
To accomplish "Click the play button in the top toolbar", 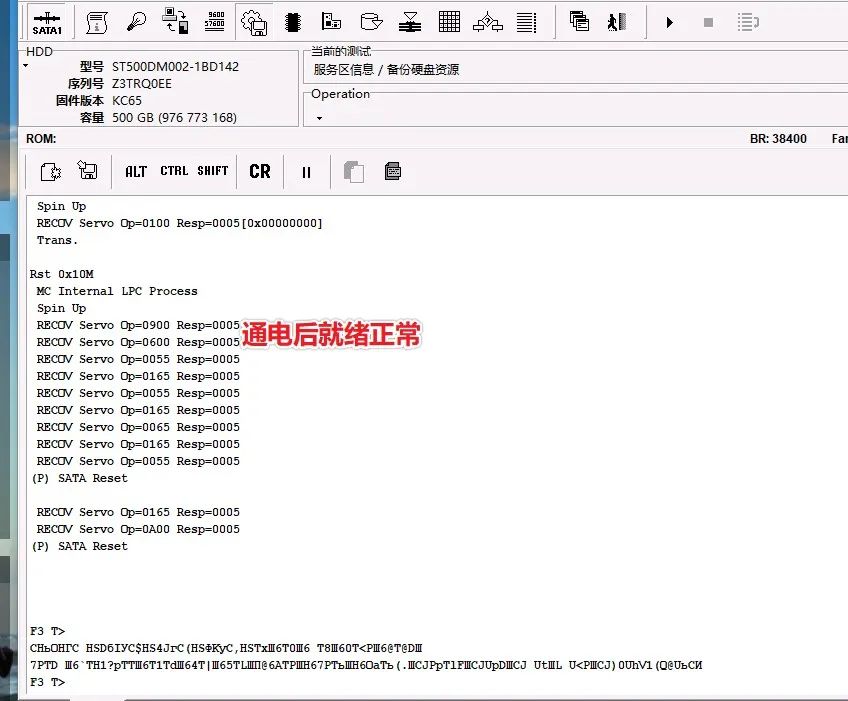I will coord(670,22).
